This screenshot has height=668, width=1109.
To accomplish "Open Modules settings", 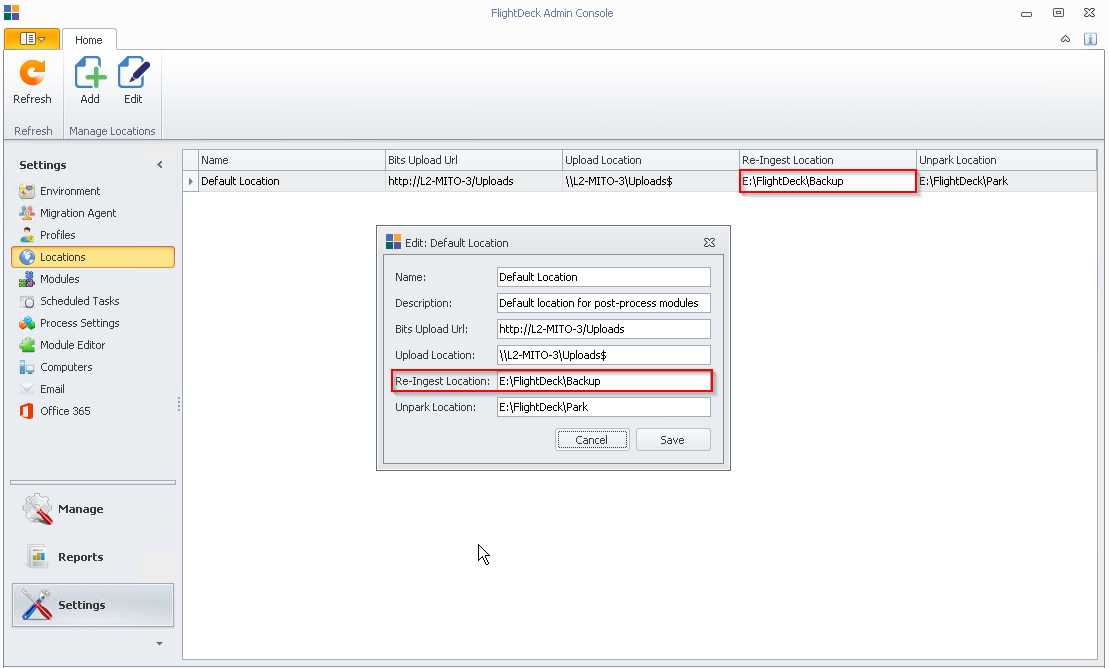I will (59, 279).
